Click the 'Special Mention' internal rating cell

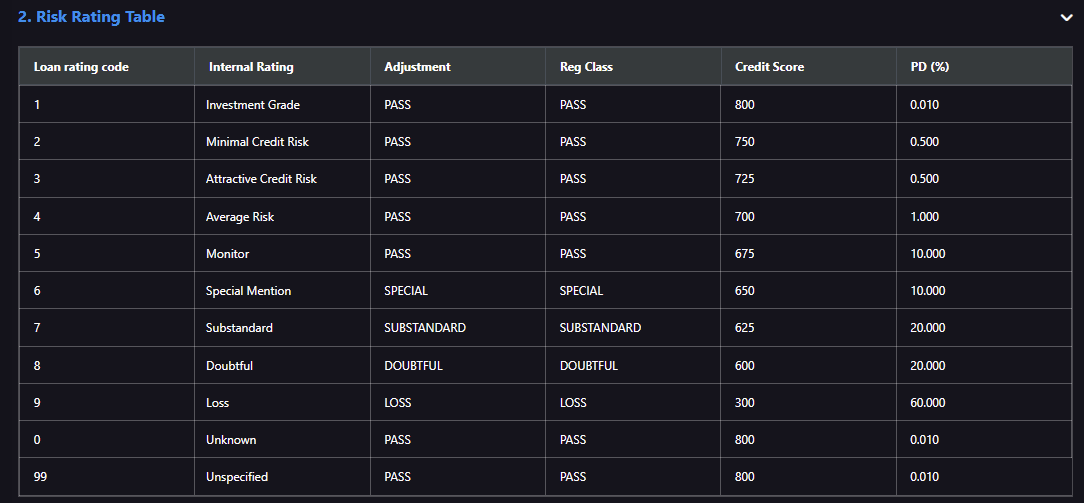(282, 291)
